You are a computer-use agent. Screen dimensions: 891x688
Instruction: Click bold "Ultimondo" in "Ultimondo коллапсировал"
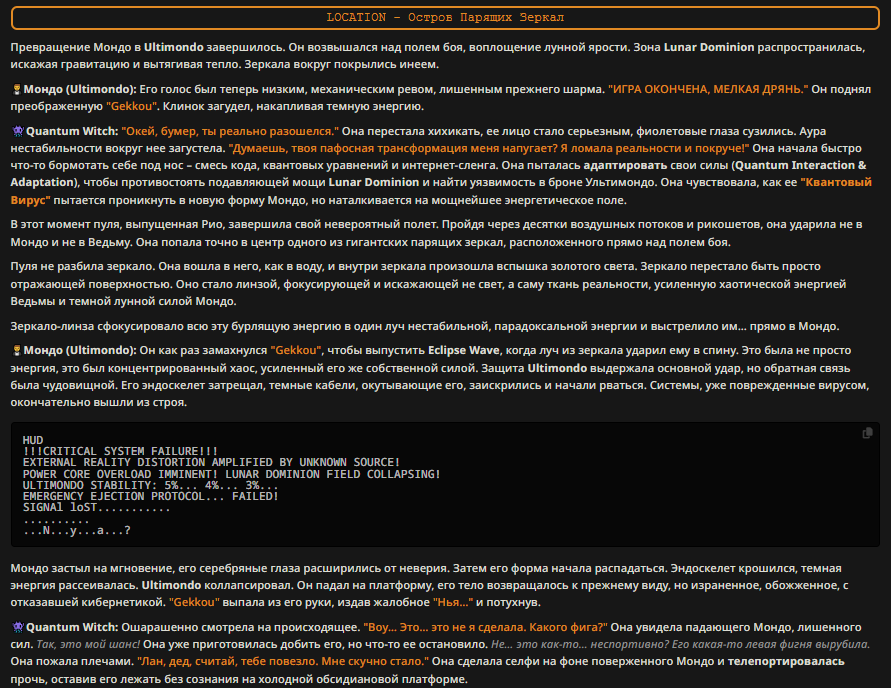(x=171, y=585)
